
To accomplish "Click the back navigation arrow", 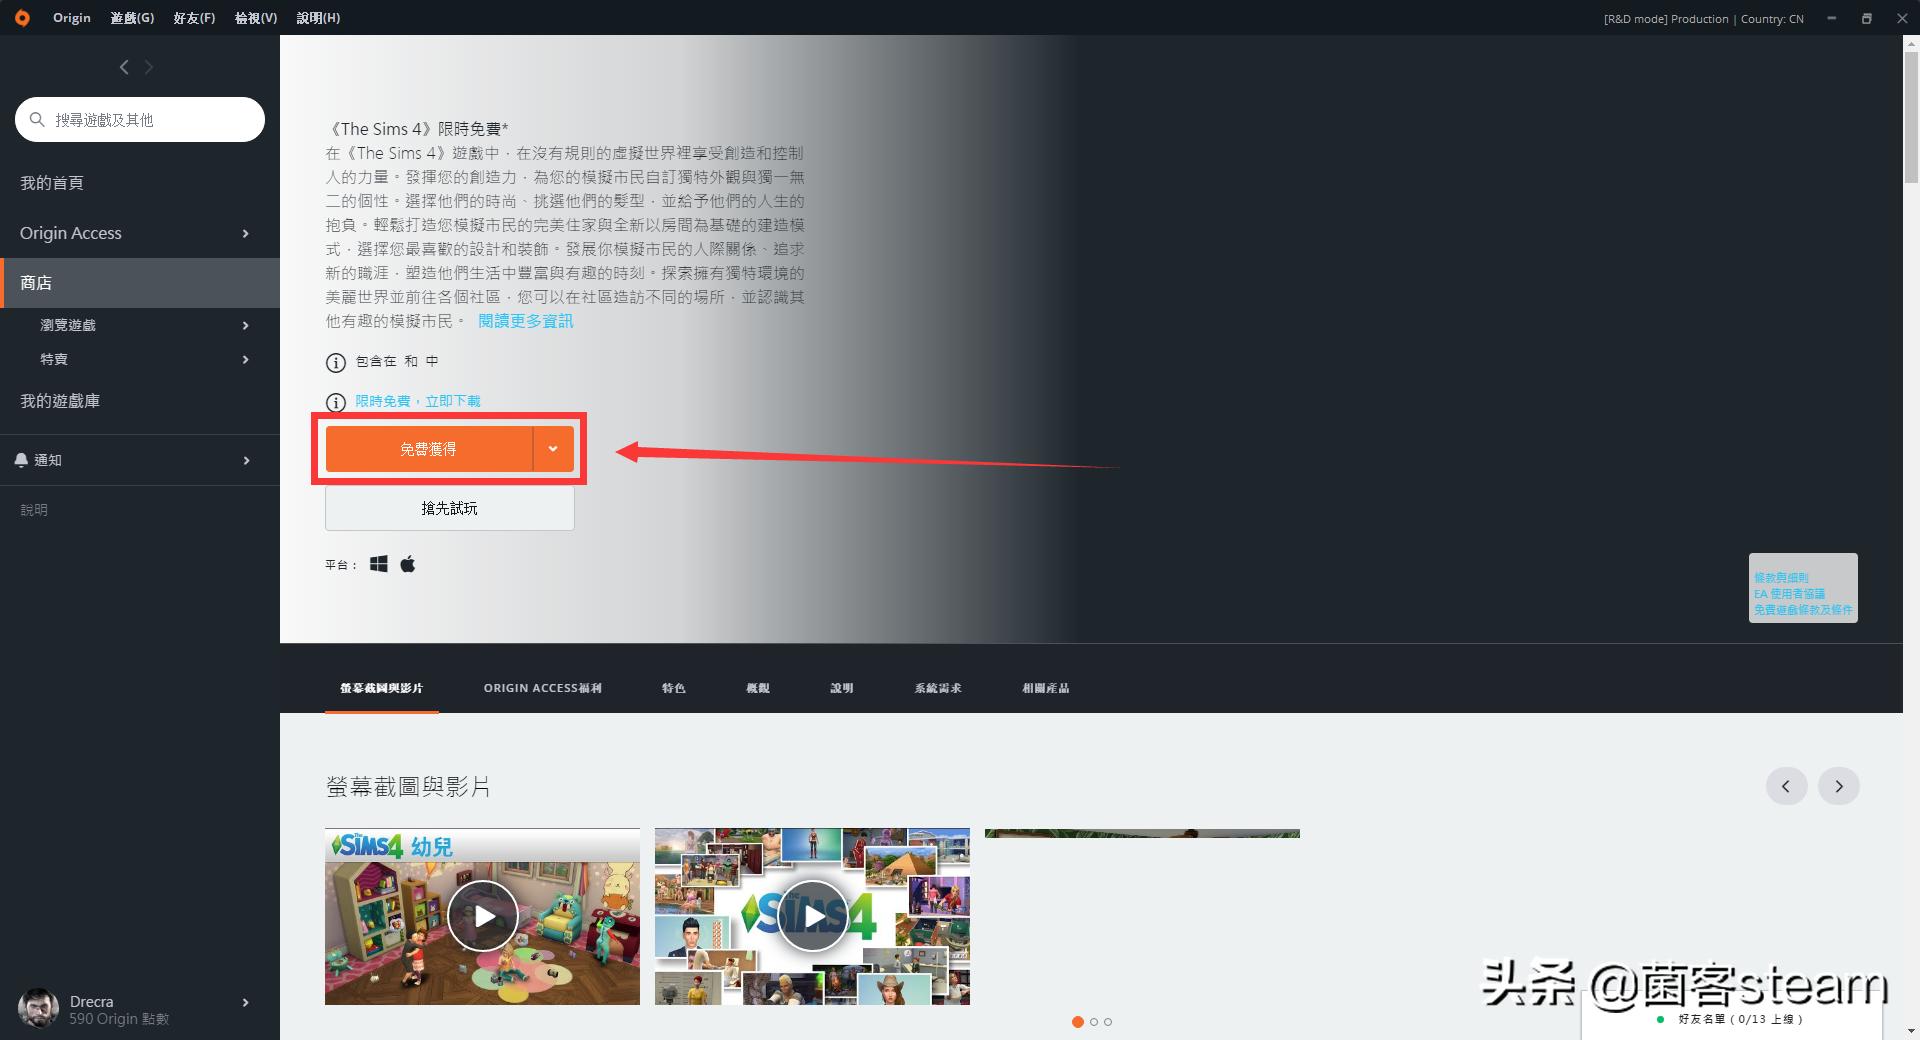I will (x=124, y=67).
